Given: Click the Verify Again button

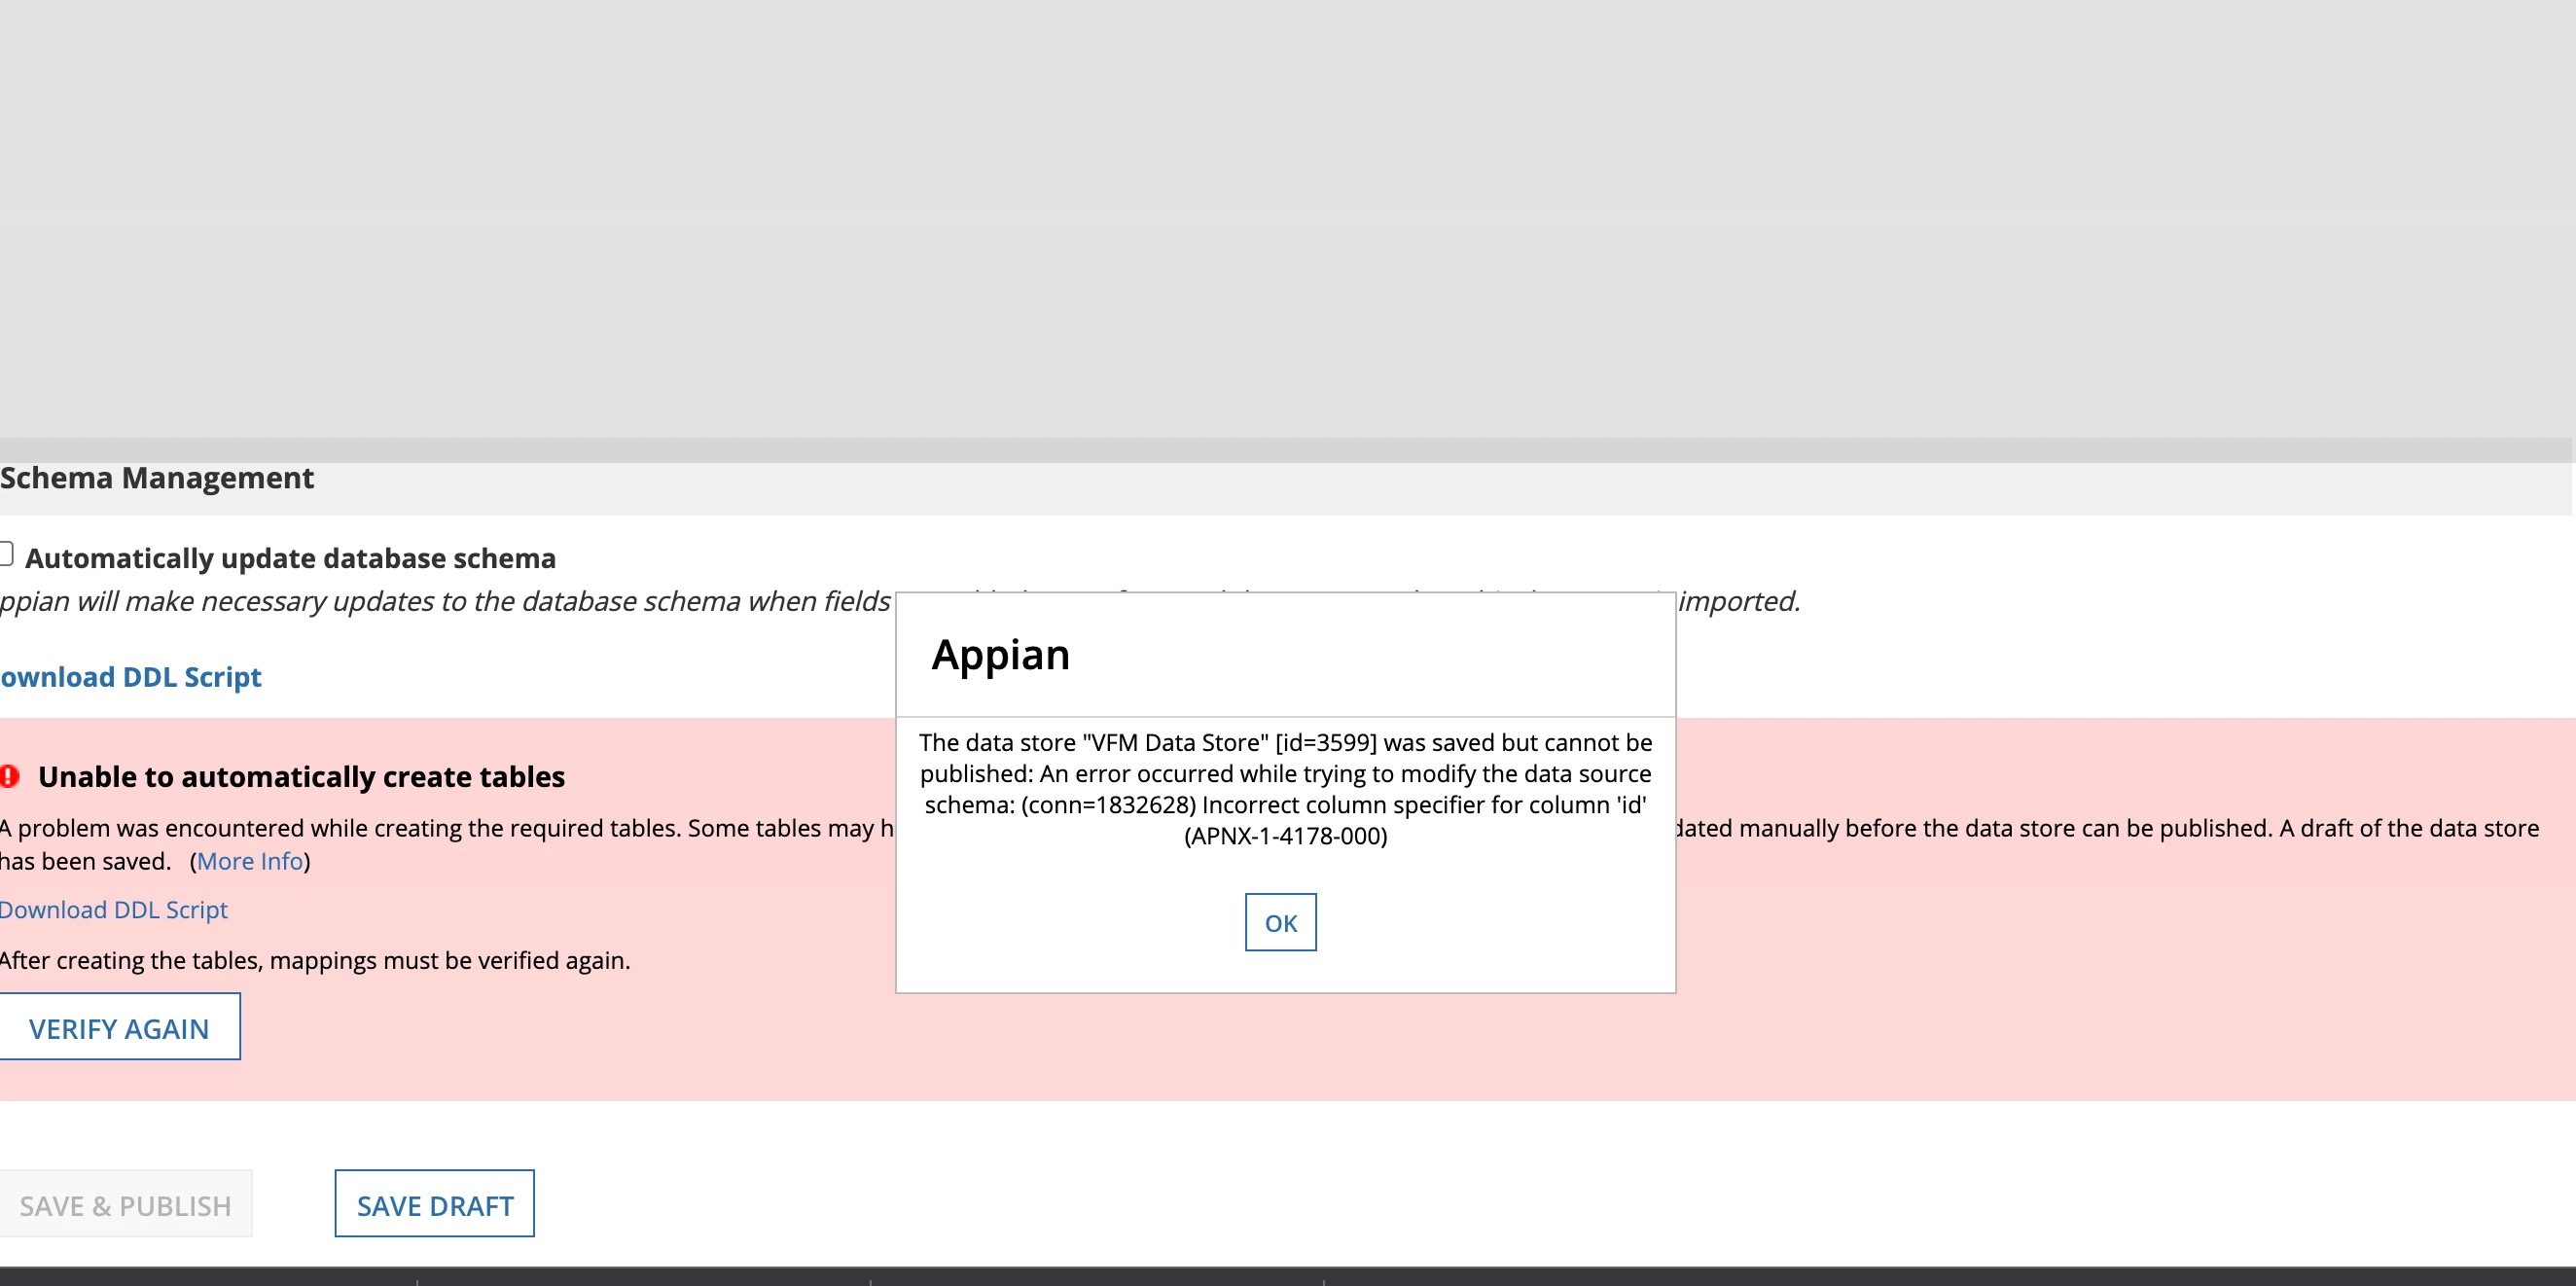Looking at the screenshot, I should pyautogui.click(x=119, y=1027).
